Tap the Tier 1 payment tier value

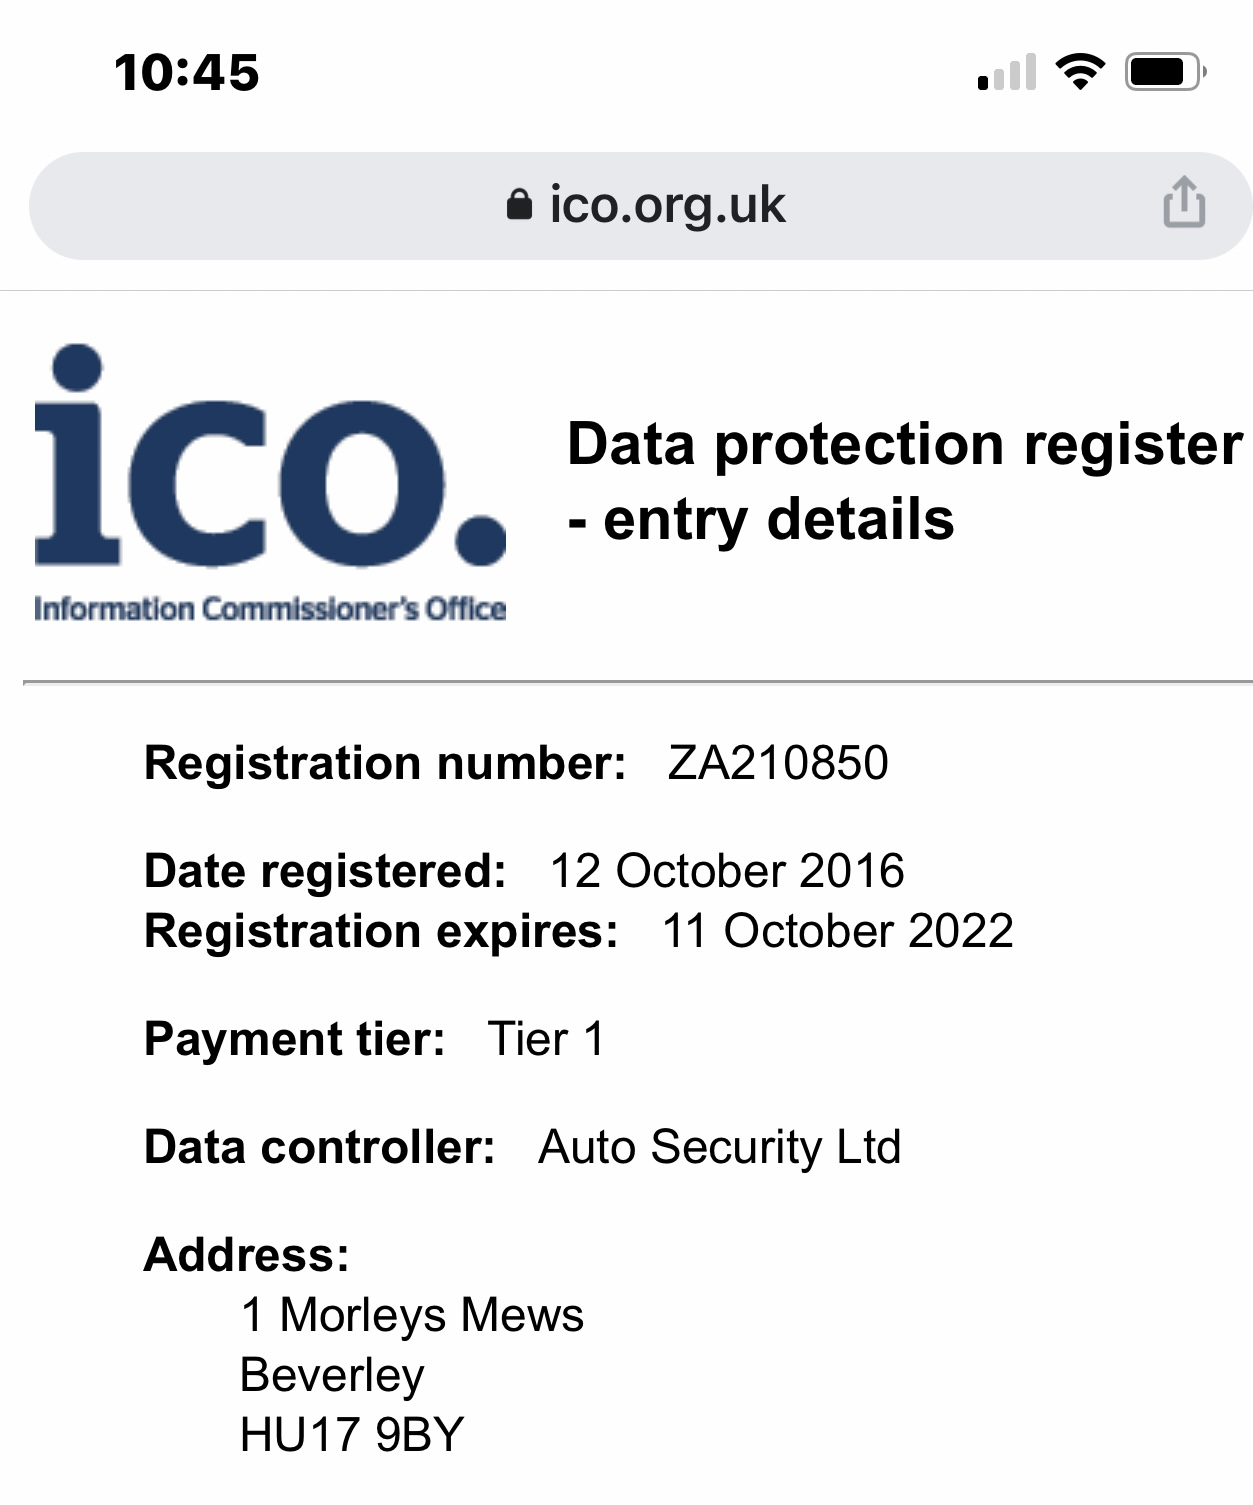pos(546,1039)
